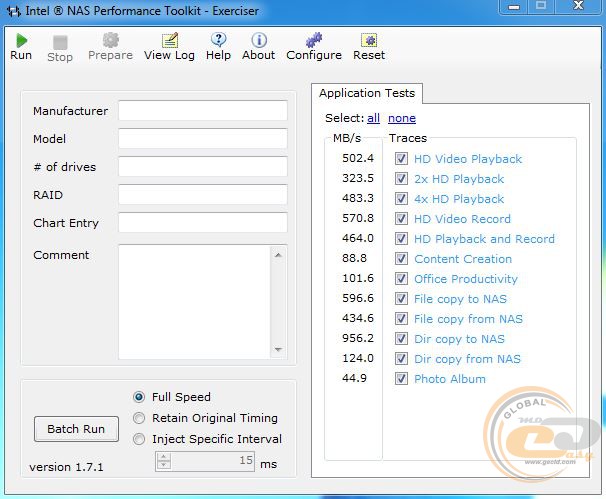
Task: Select Inject Specific Interval radio option
Action: pos(139,439)
